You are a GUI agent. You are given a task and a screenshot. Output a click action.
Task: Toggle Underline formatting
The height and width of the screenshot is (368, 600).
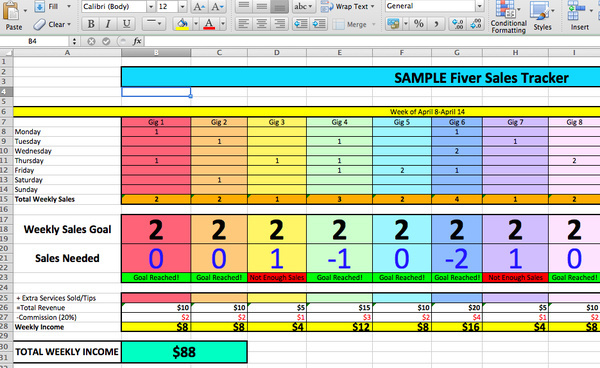tap(126, 24)
